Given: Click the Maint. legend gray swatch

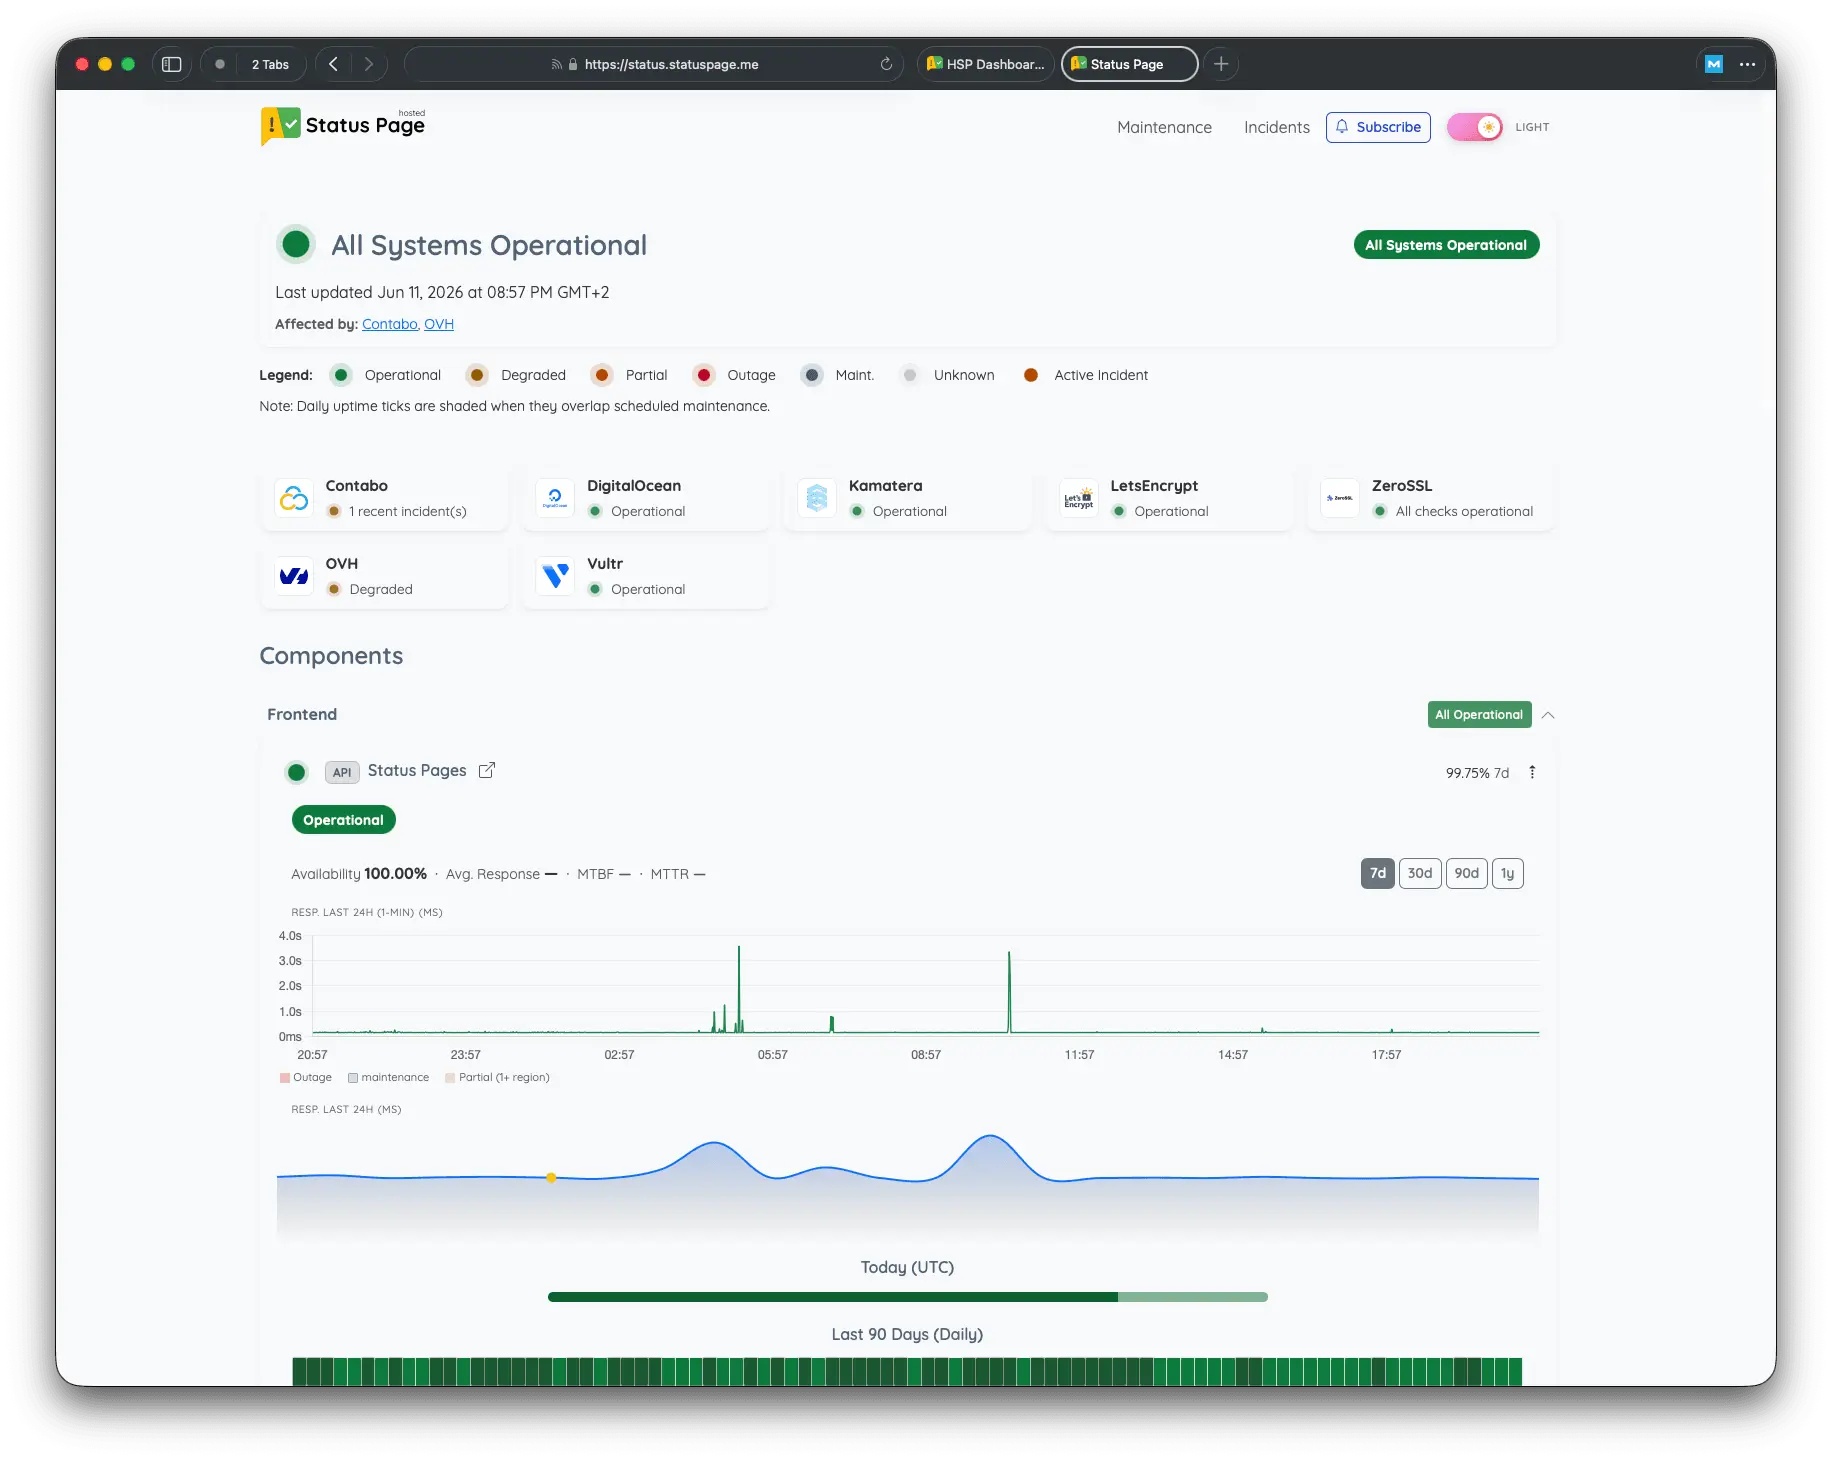Looking at the screenshot, I should tap(812, 375).
